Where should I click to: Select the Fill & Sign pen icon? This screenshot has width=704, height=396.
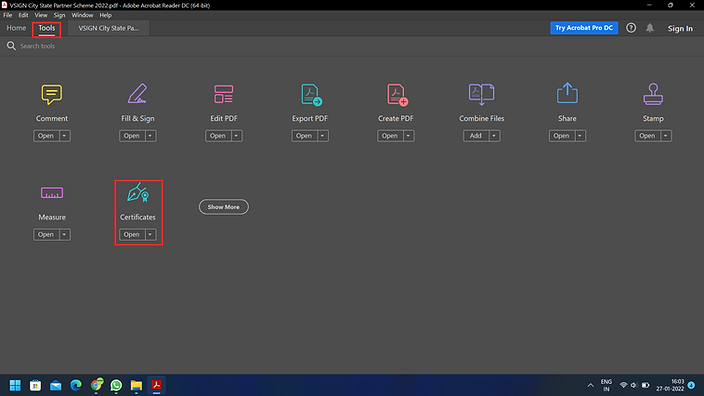click(137, 94)
